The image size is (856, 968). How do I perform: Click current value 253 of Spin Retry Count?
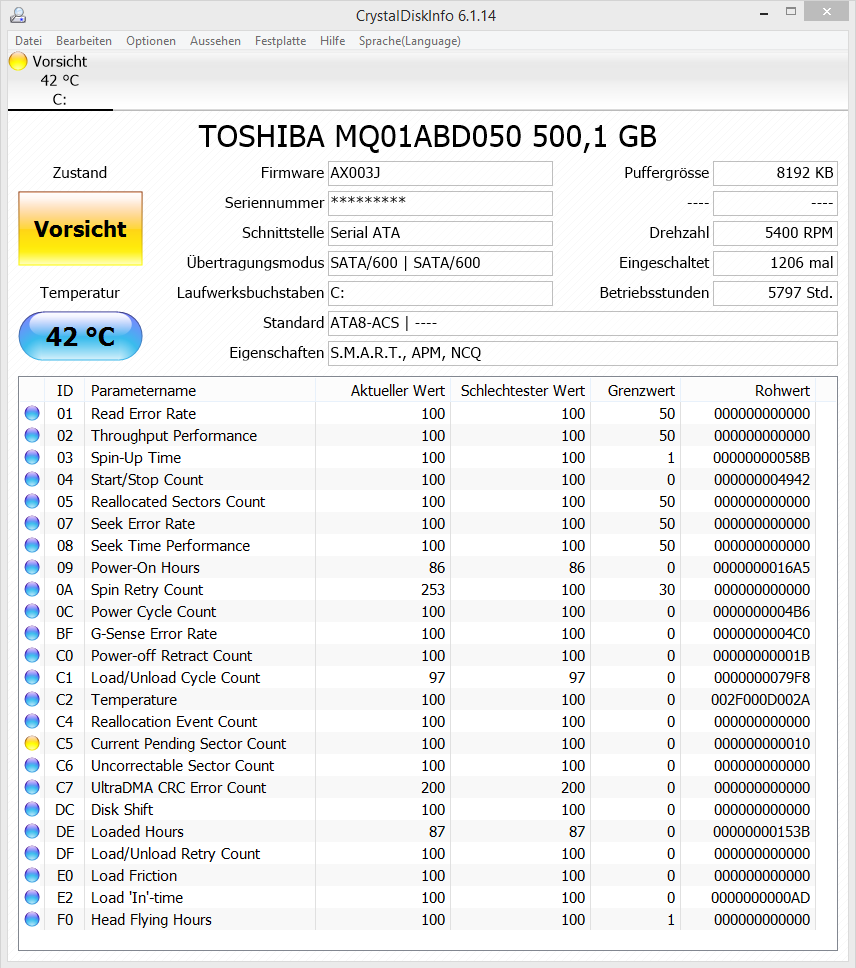[433, 590]
